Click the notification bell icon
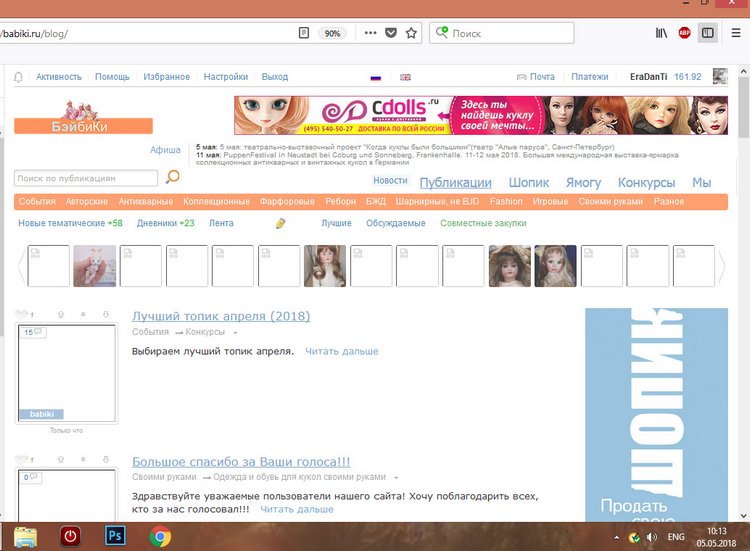This screenshot has width=750, height=551. point(19,77)
